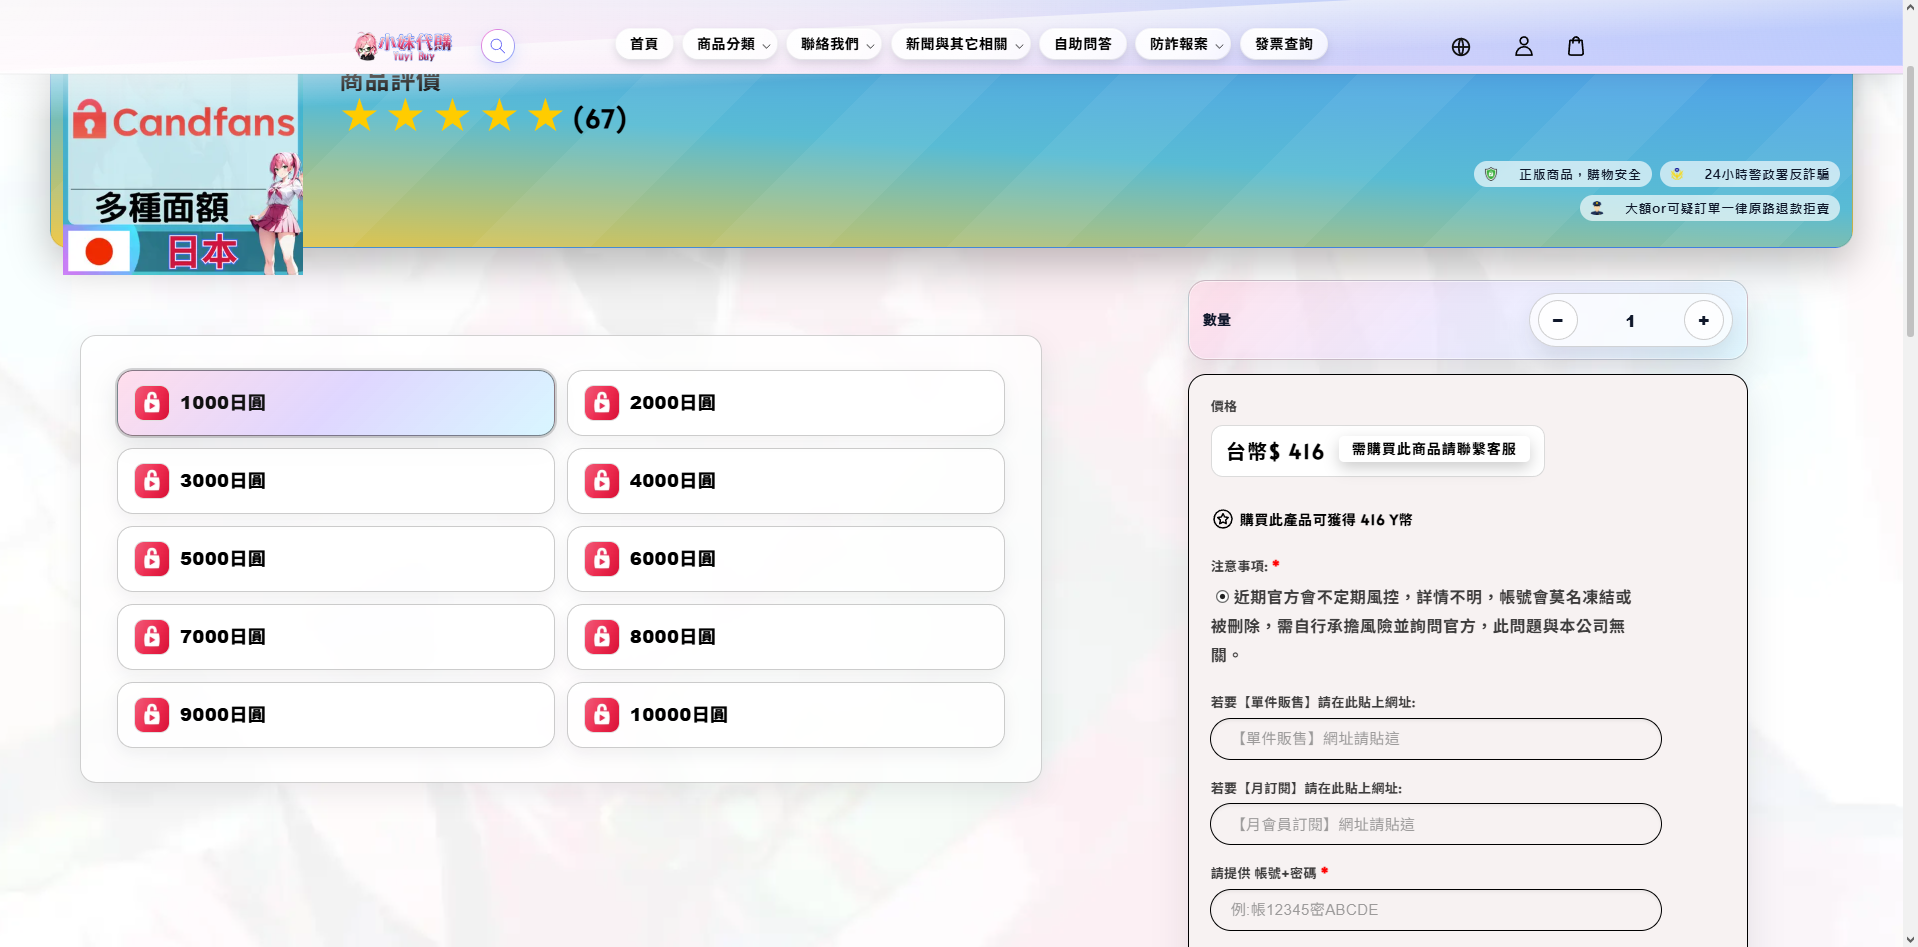Click the globe language icon
1918x947 pixels.
1460,46
